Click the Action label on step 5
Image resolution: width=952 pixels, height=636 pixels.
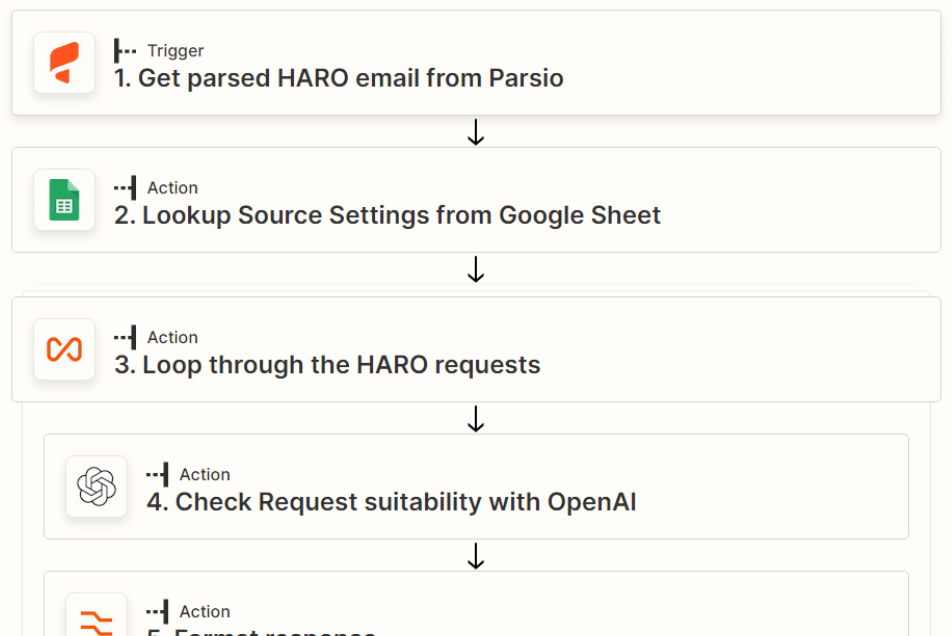[204, 612]
